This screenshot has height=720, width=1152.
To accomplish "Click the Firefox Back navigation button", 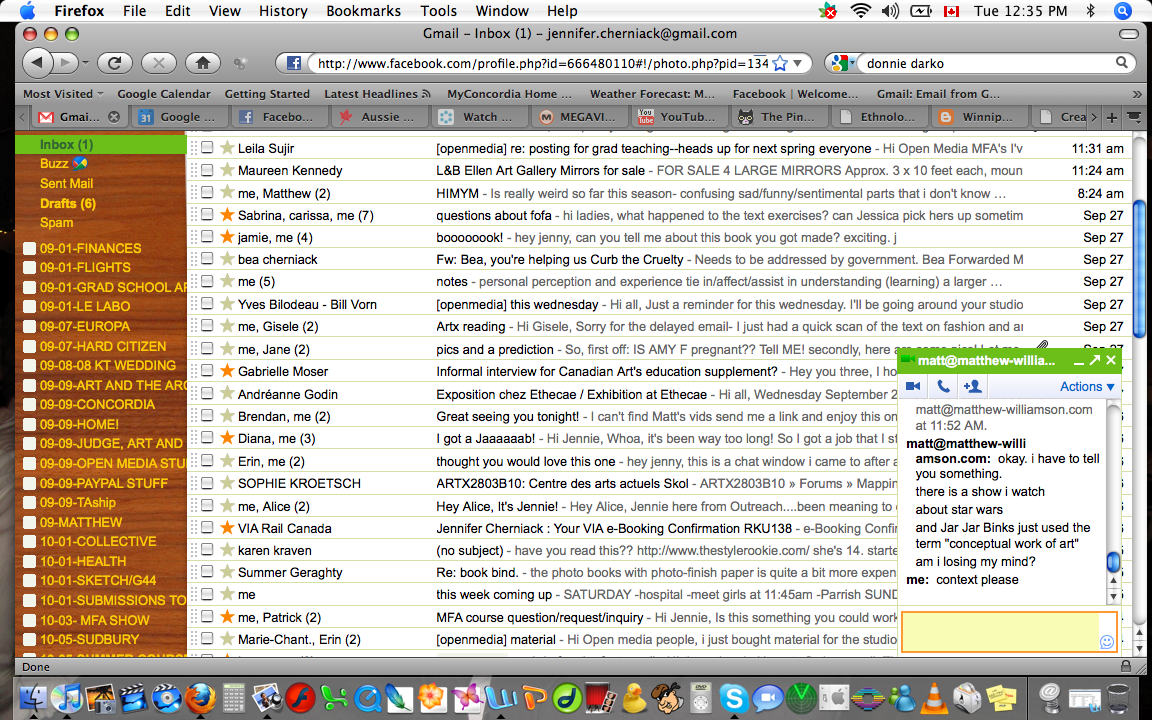I will [37, 63].
